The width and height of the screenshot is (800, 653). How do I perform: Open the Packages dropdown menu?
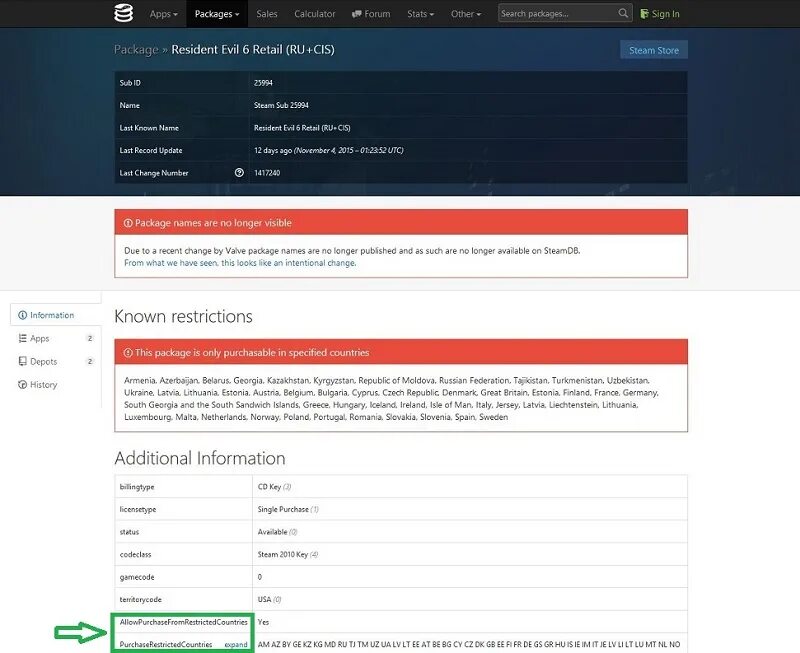tap(214, 13)
